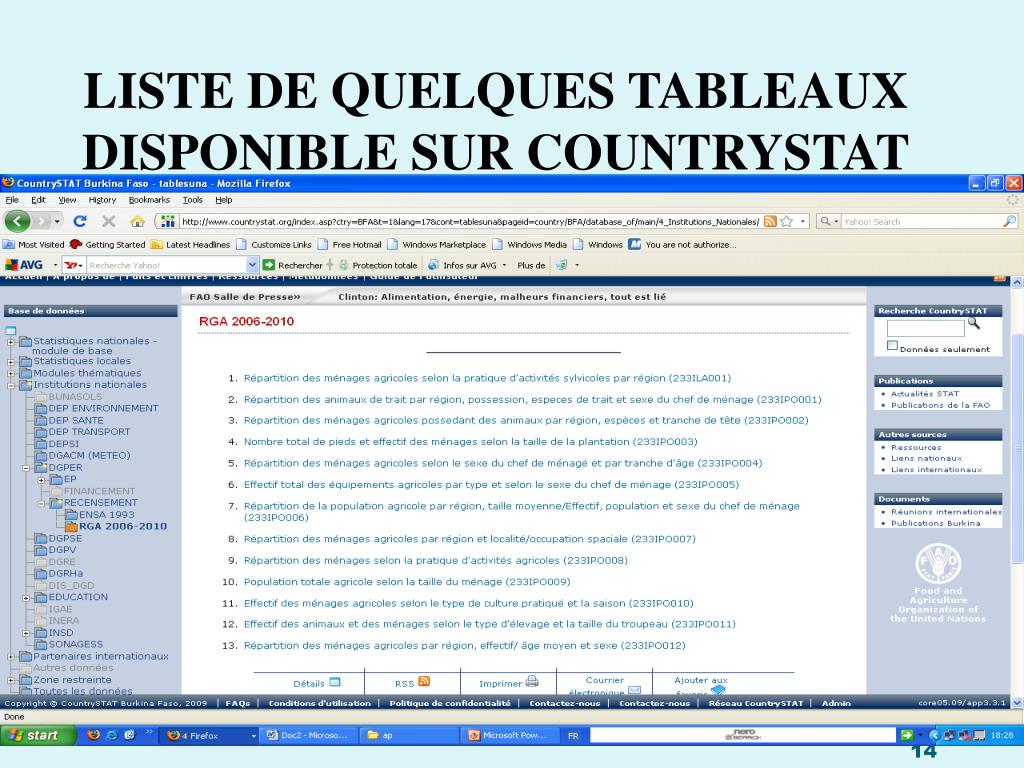Click the Firefox icon in Quick Launch
Viewport: 1024px width, 768px height.
(93, 735)
